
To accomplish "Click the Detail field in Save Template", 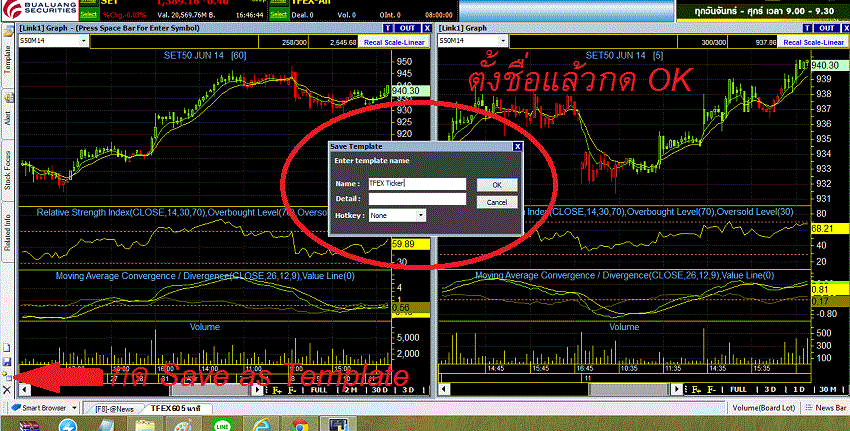I will click(x=417, y=199).
